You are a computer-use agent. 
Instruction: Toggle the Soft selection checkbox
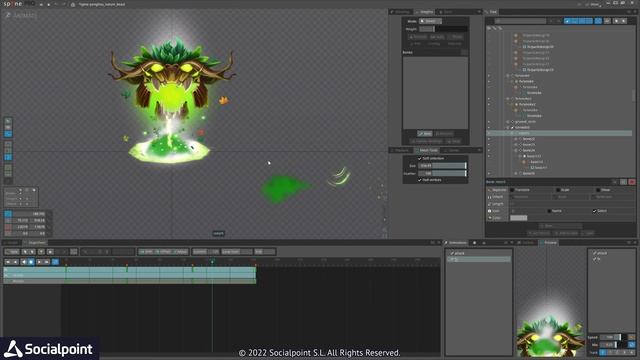420,158
